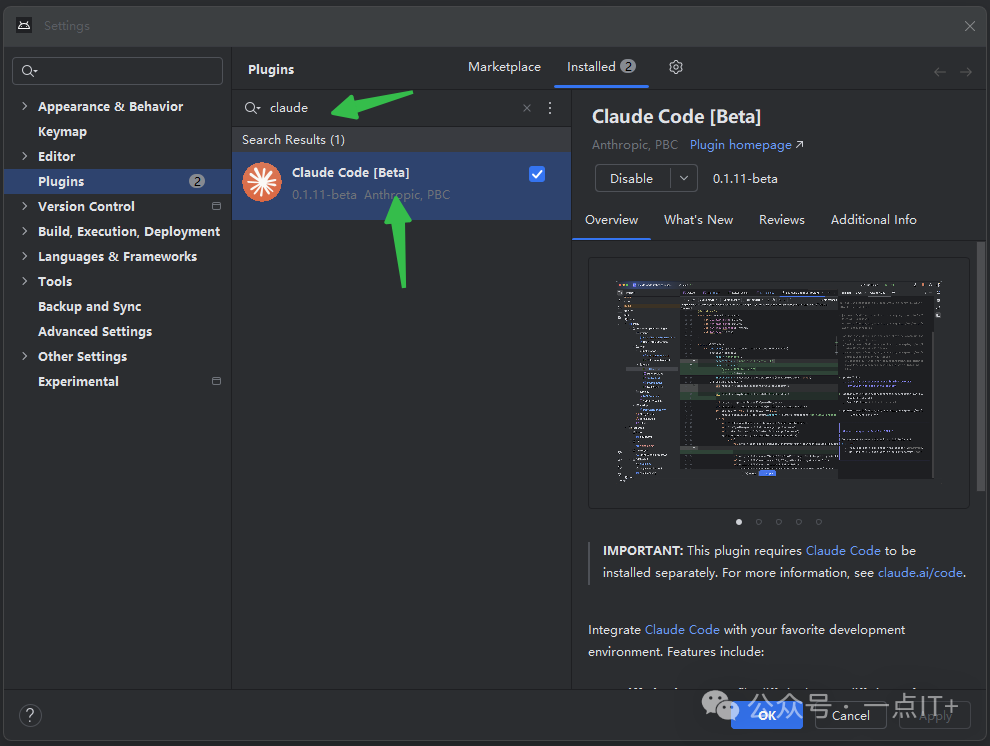This screenshot has height=746, width=990.
Task: Select Plugins in the settings tree
Action: click(117, 181)
